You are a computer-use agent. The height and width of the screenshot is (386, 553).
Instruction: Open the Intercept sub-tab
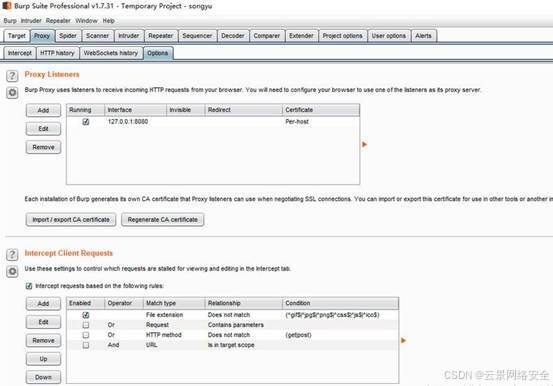point(20,53)
